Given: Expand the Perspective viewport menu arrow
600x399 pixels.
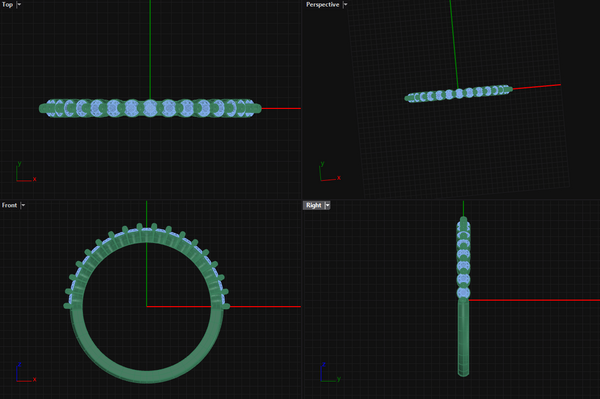Looking at the screenshot, I should pyautogui.click(x=345, y=5).
